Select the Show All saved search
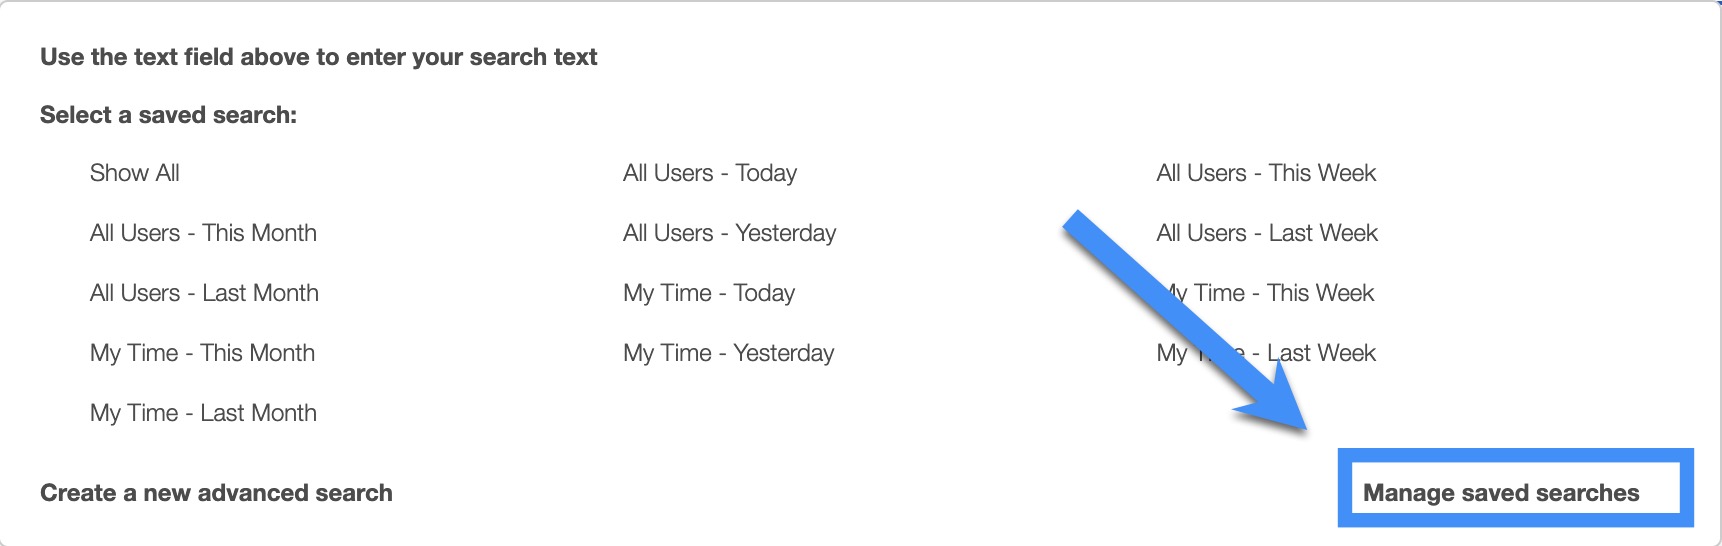Image resolution: width=1722 pixels, height=546 pixels. tap(135, 173)
